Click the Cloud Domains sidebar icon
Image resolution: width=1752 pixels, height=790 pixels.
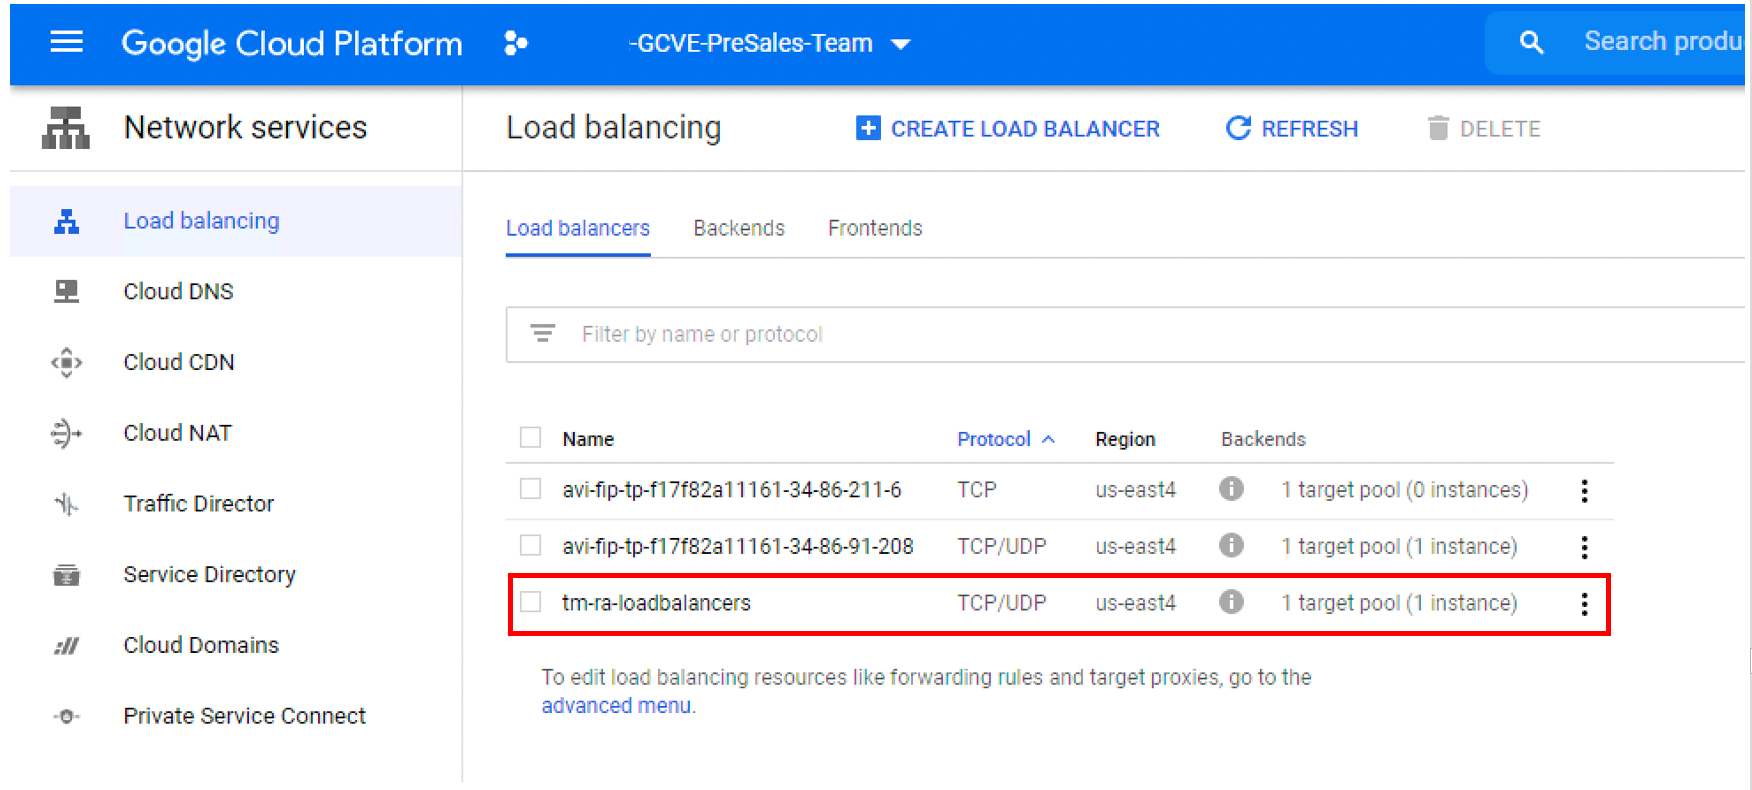tap(66, 646)
